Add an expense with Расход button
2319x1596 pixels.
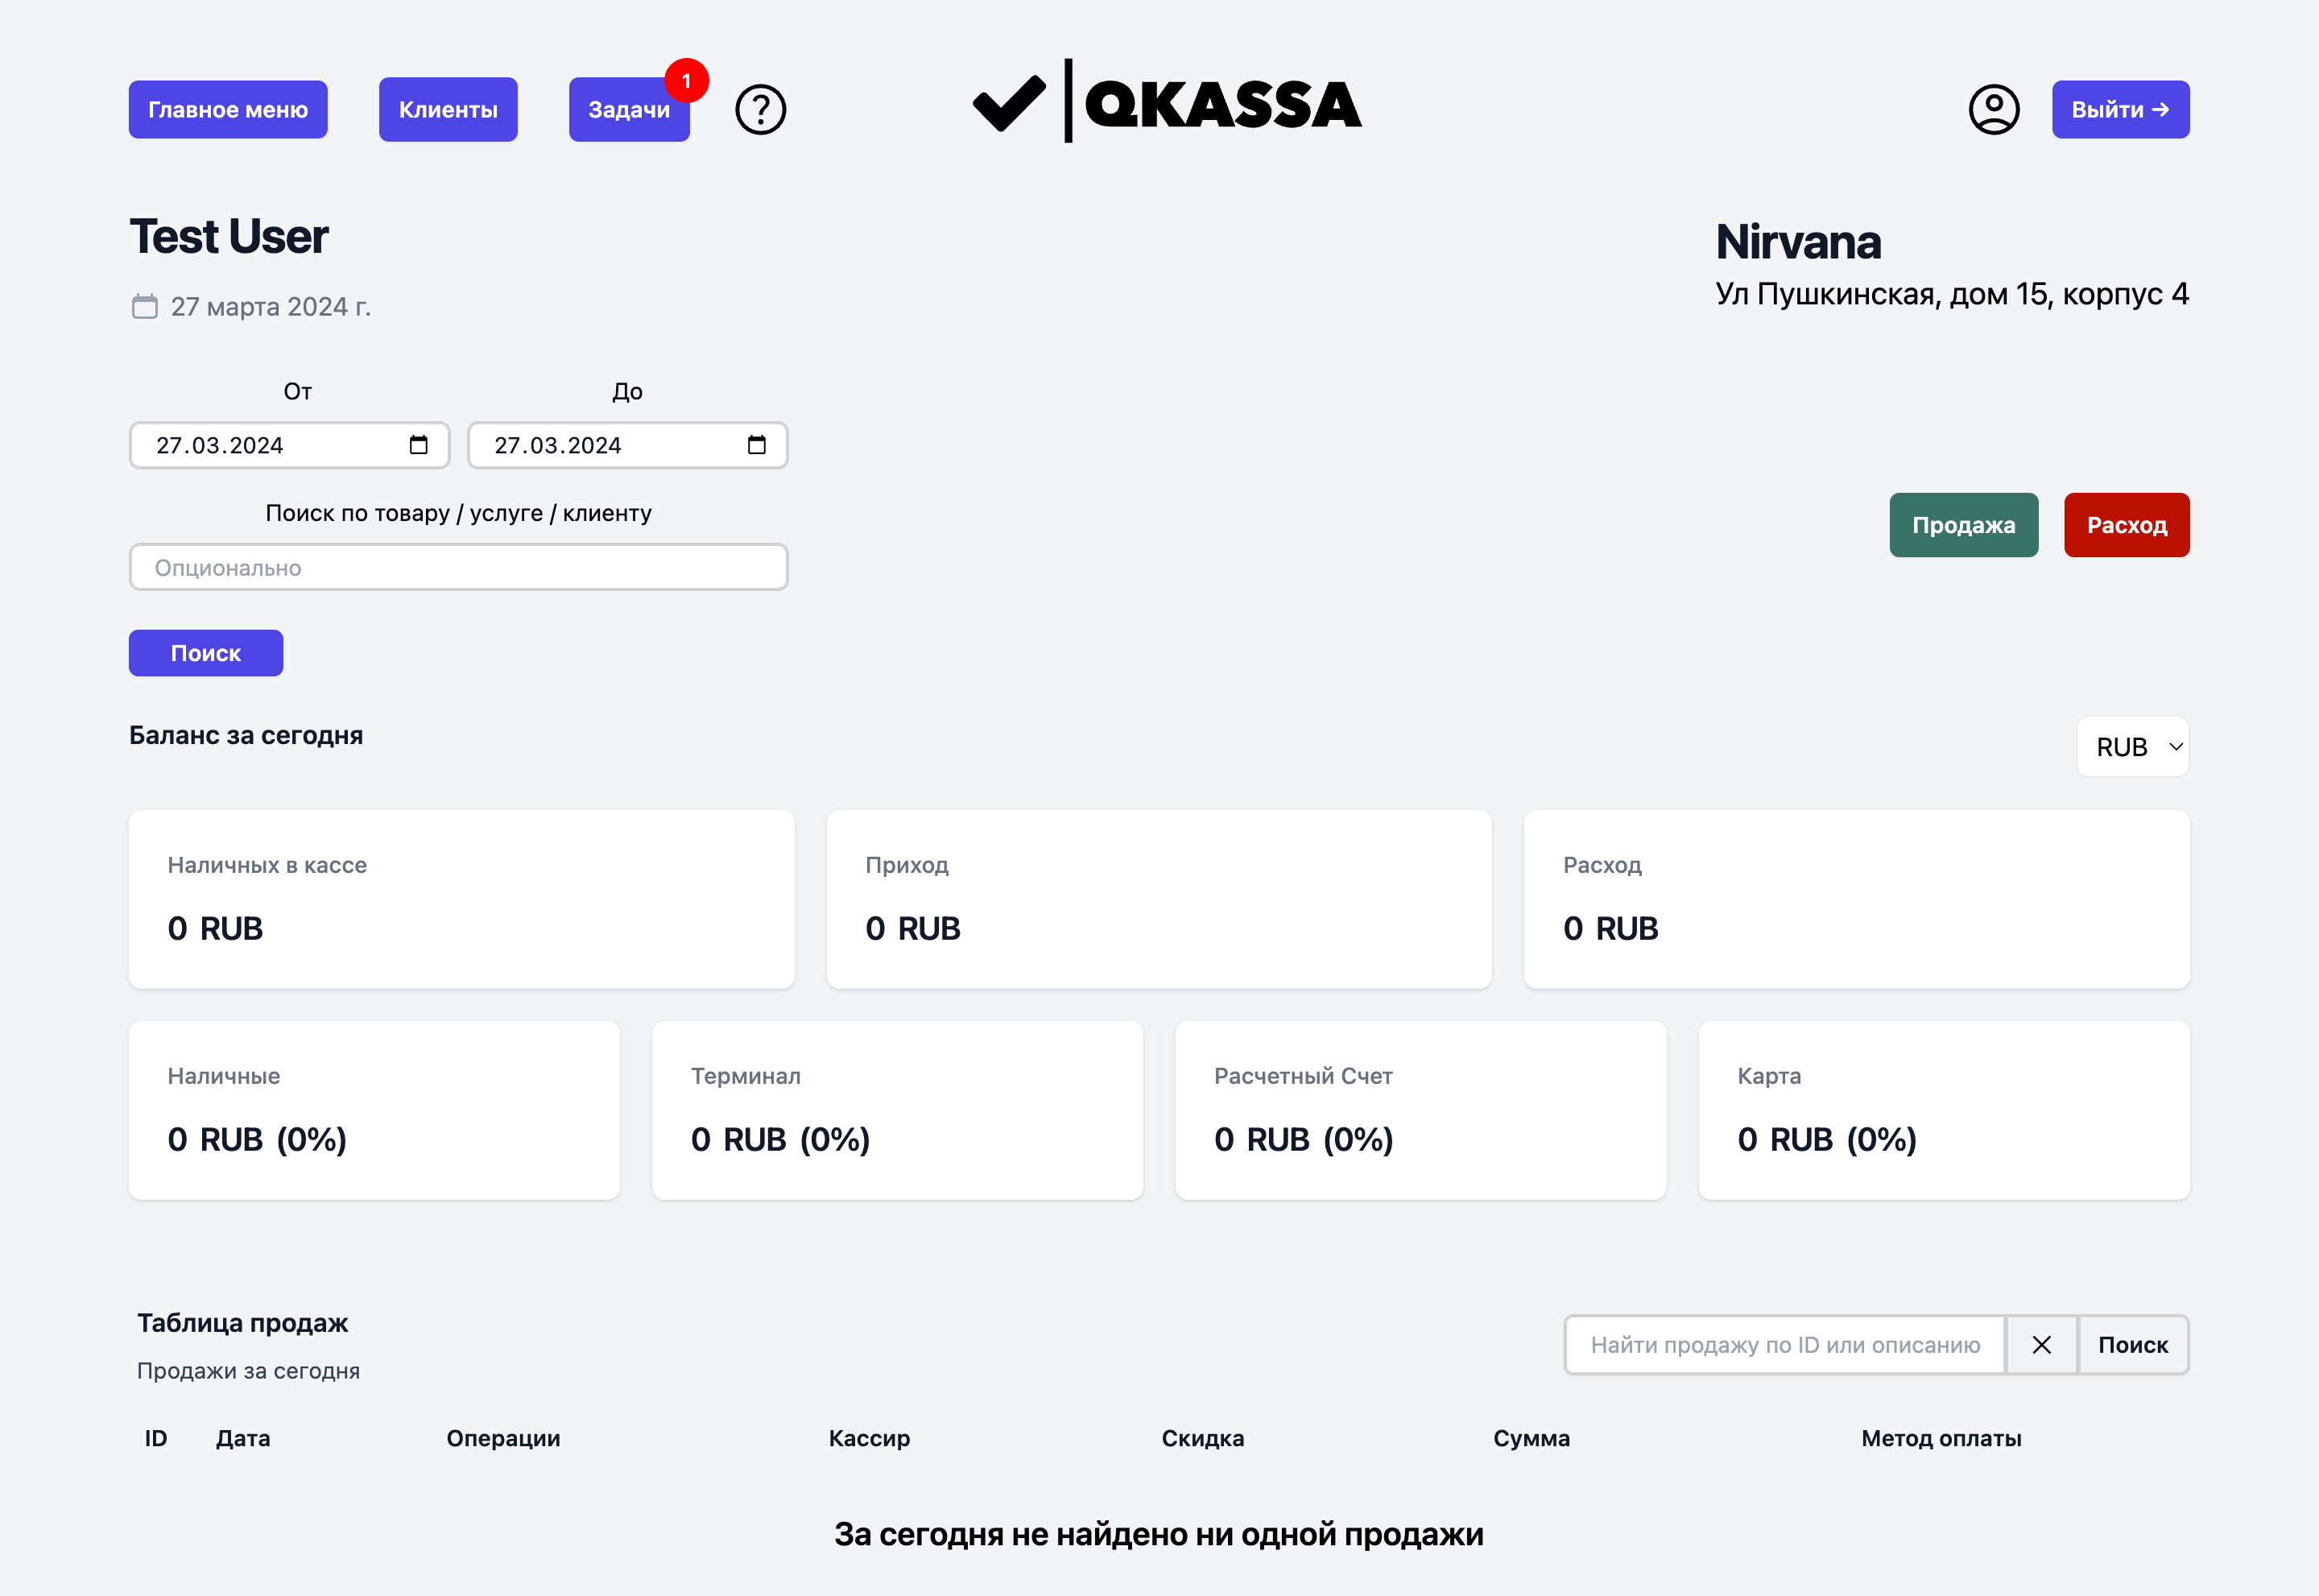pos(2126,525)
